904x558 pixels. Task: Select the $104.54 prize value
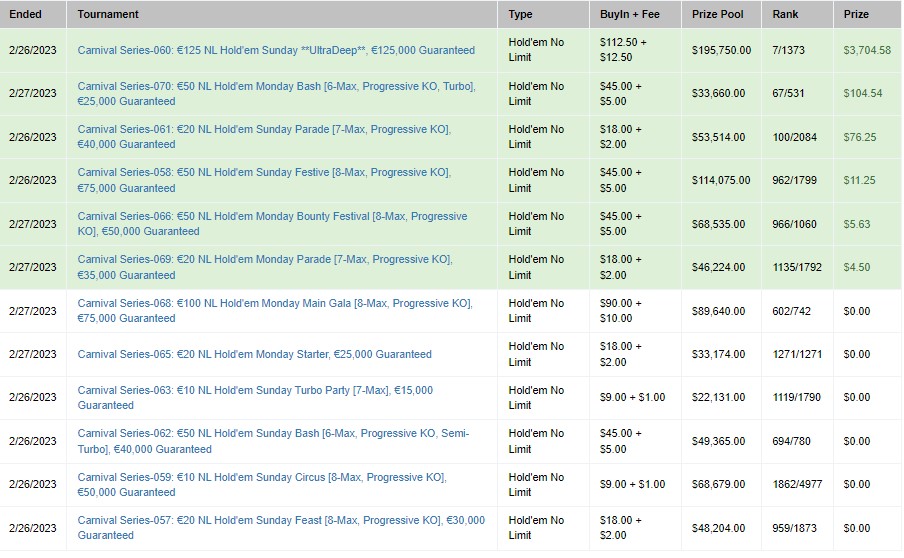coord(862,93)
